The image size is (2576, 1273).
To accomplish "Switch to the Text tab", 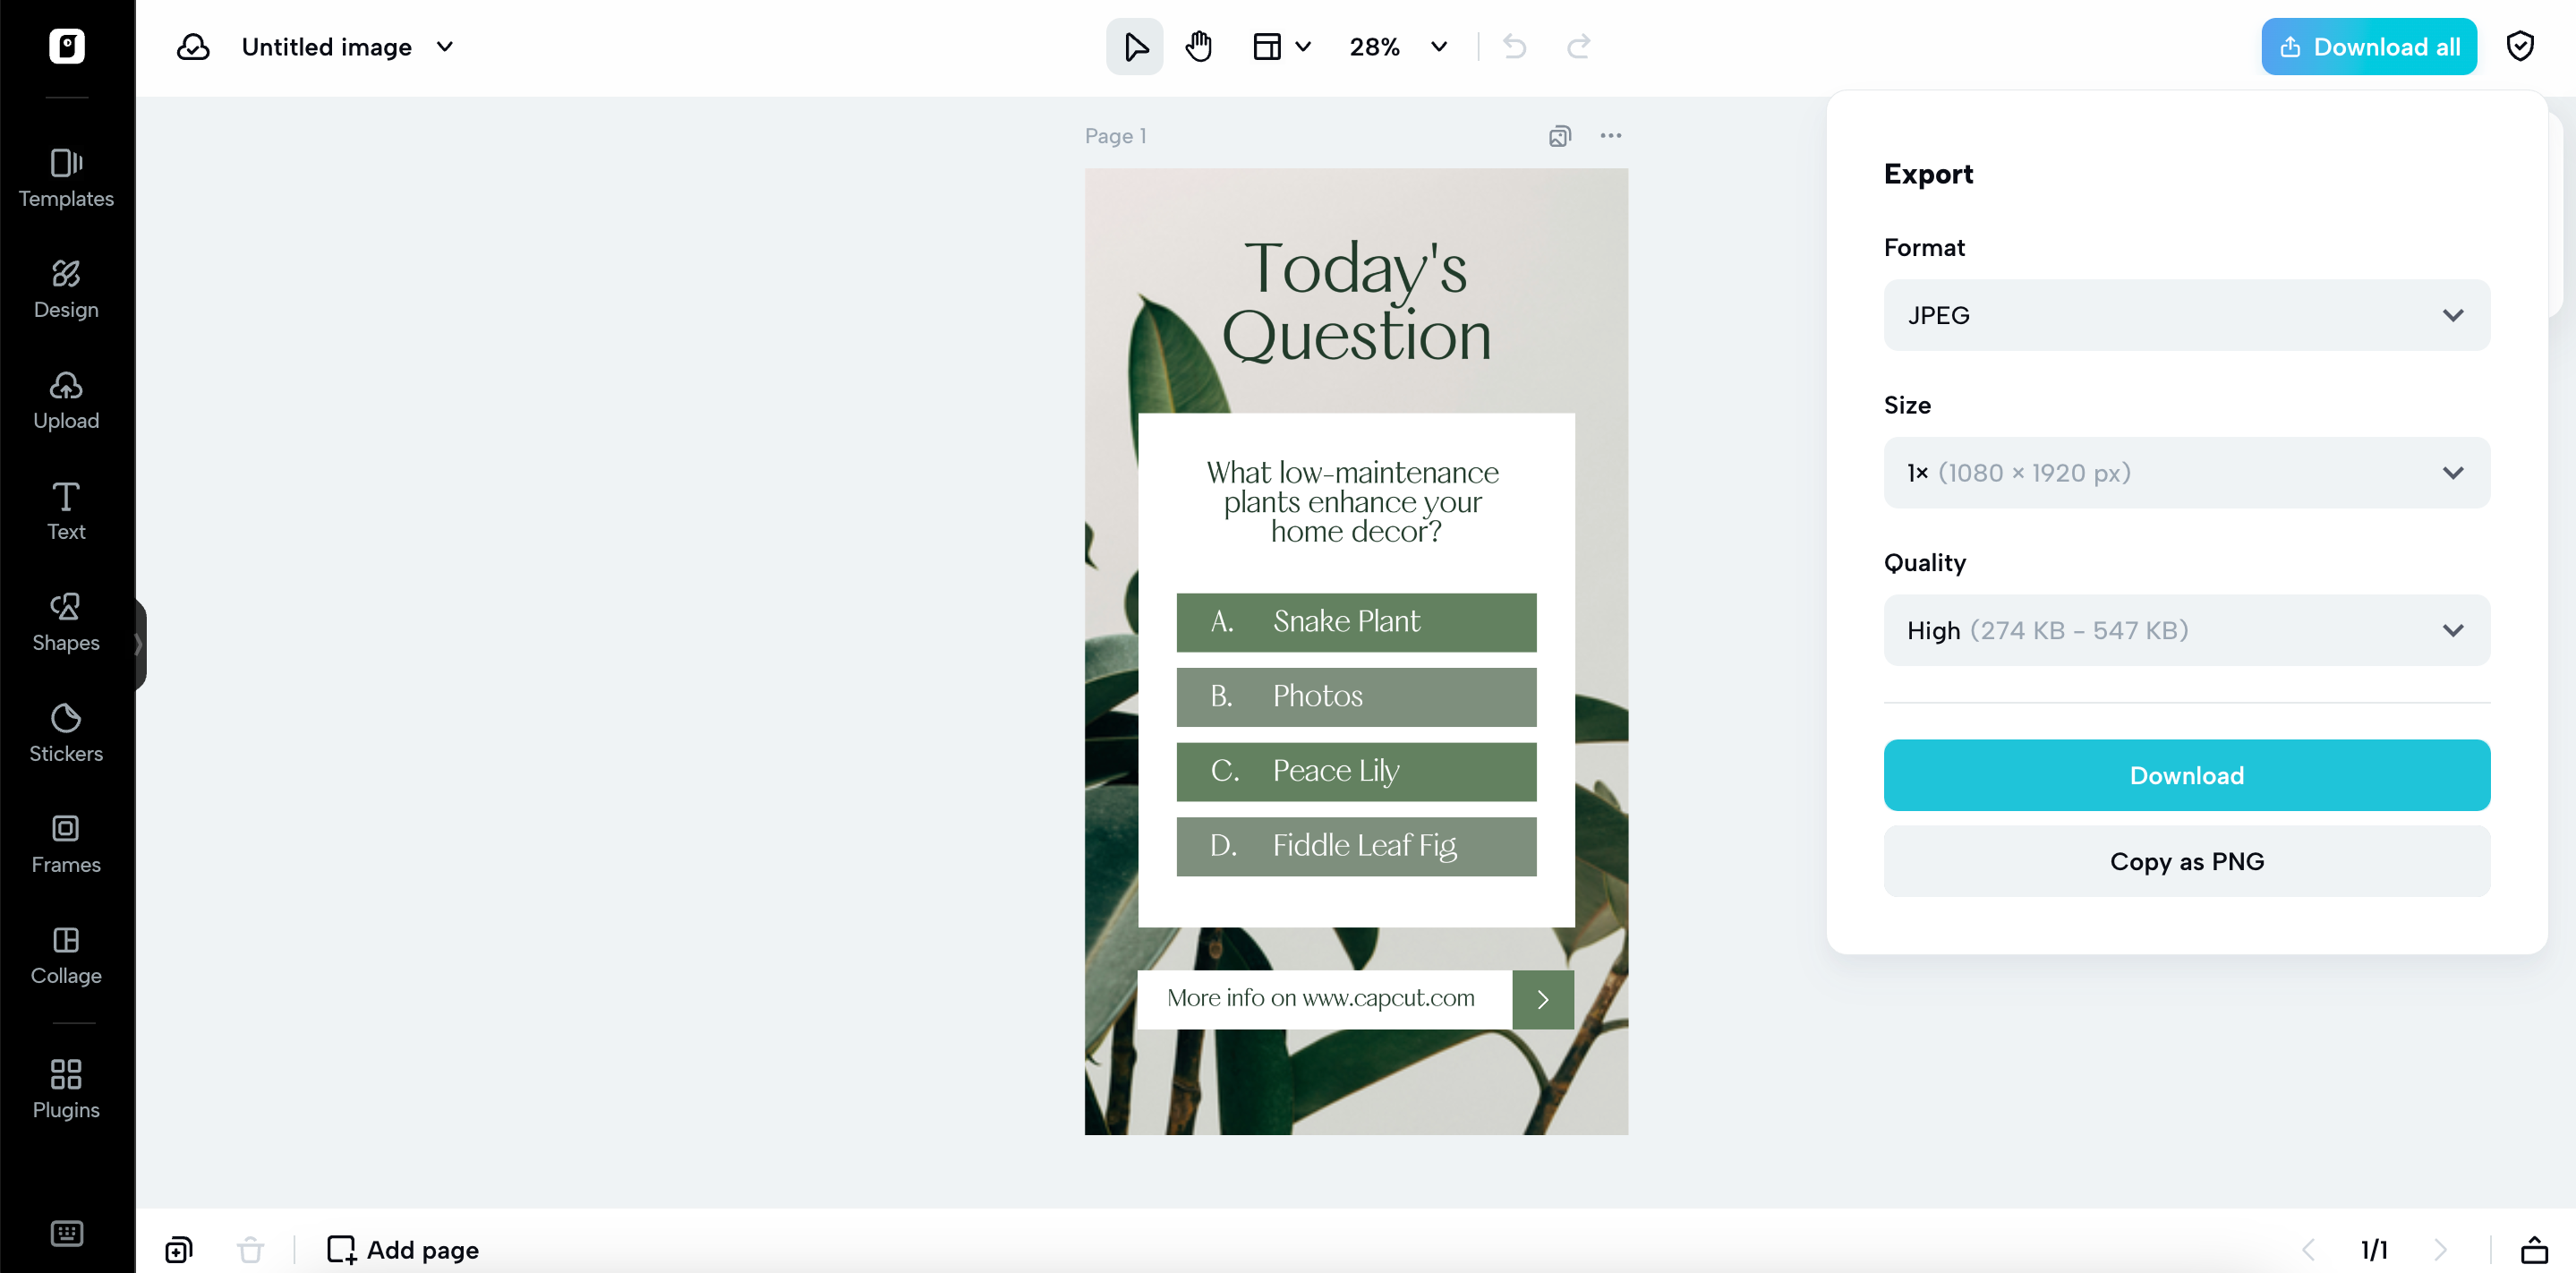I will click(x=66, y=511).
